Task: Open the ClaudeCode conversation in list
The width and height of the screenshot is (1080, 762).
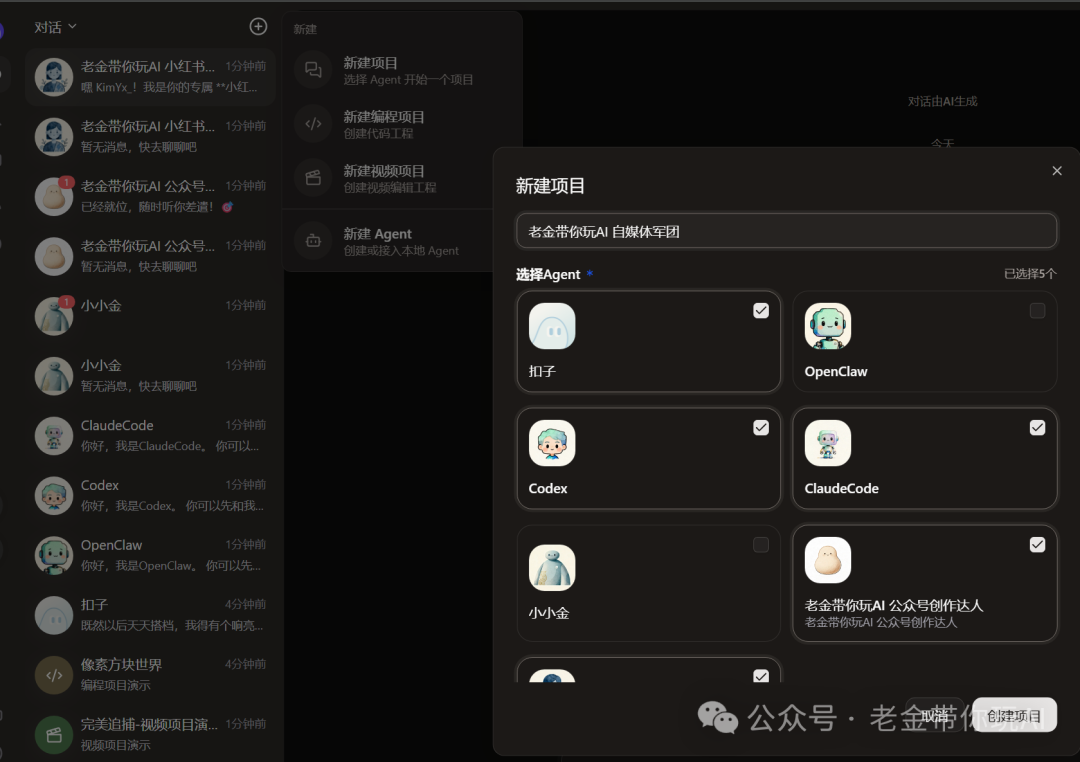Action: tap(150, 435)
